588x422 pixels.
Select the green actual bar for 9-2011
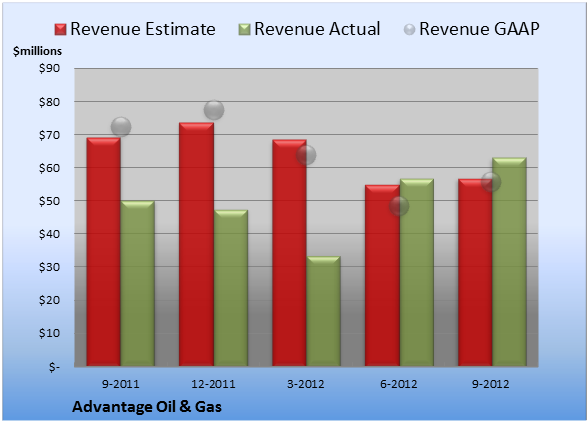click(138, 283)
